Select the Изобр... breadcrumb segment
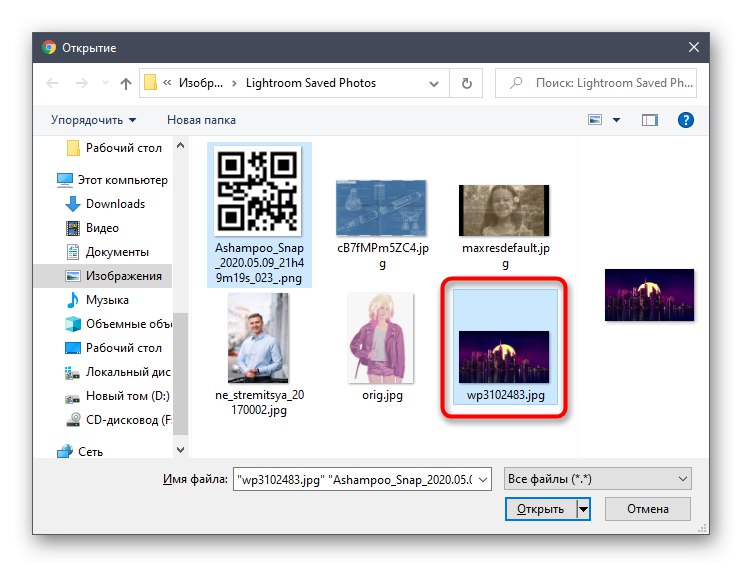 pyautogui.click(x=201, y=83)
